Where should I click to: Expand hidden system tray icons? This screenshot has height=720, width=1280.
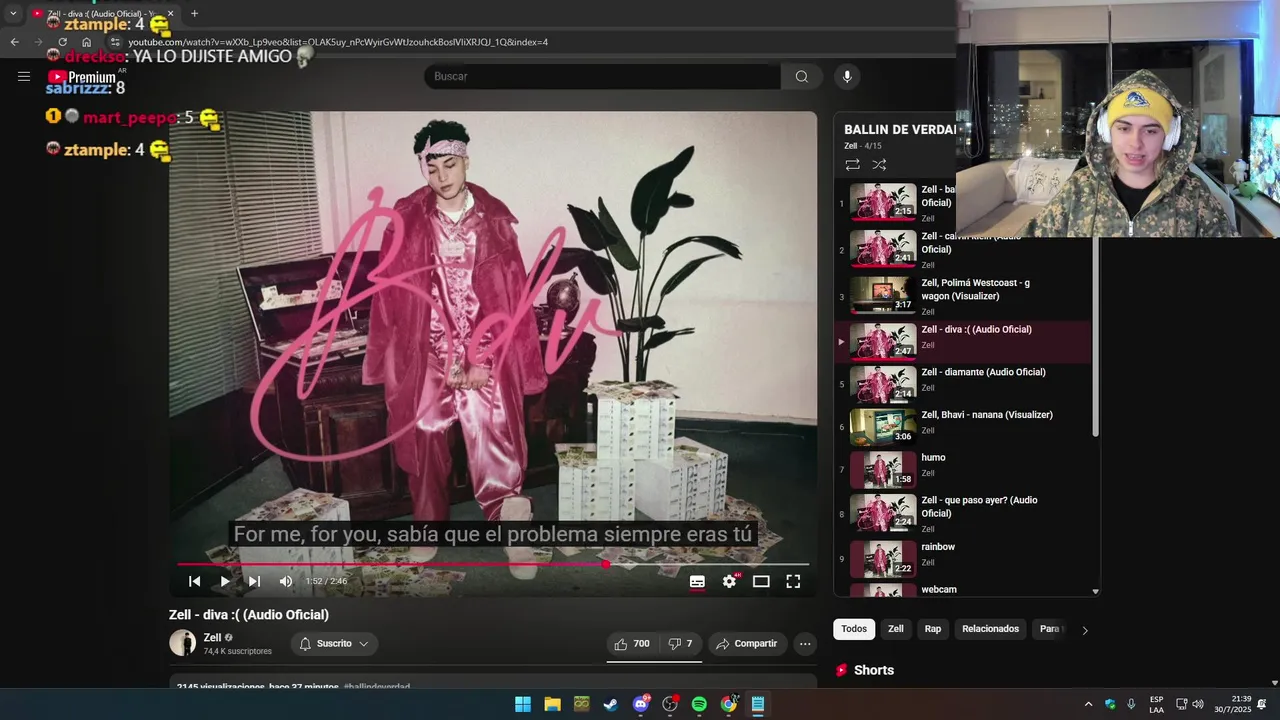(x=1088, y=704)
